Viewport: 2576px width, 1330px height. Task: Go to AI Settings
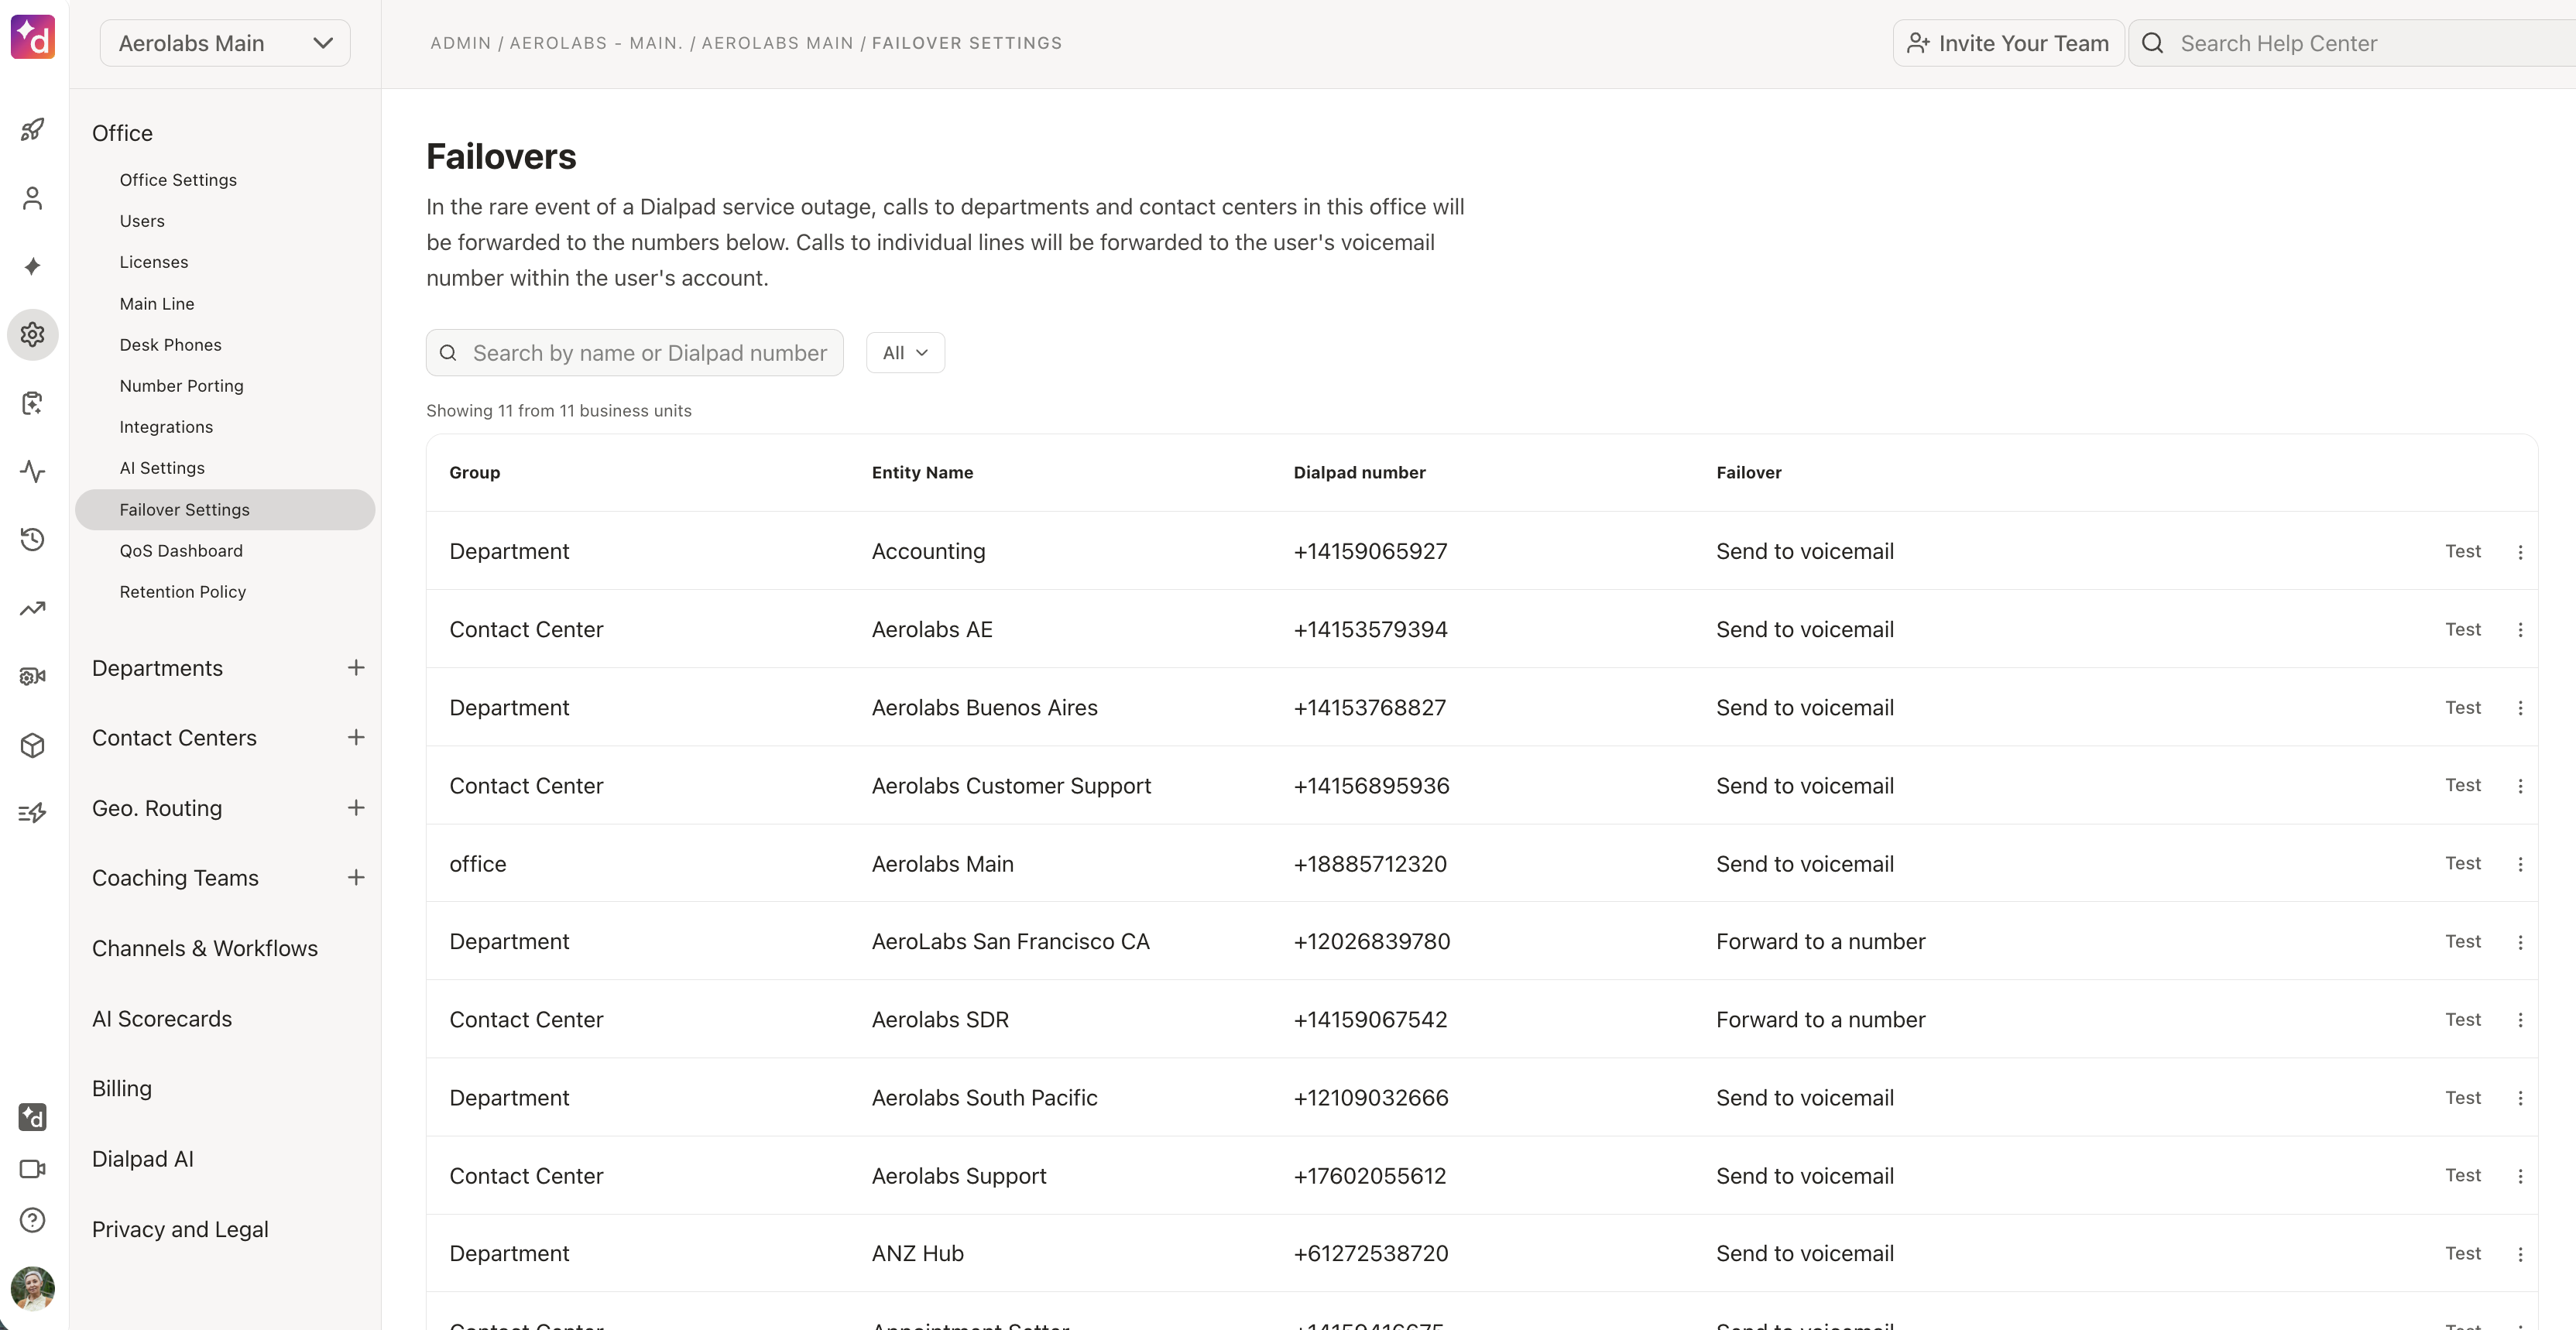tap(162, 468)
